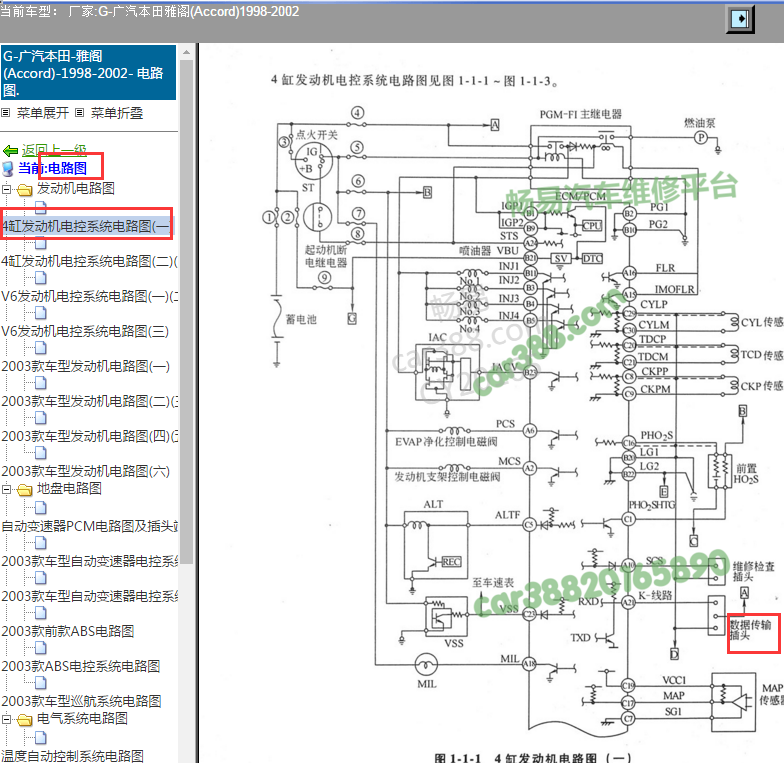Open 4缸发动机电控系统电路图(一)
The width and height of the screenshot is (784, 763).
[x=86, y=226]
